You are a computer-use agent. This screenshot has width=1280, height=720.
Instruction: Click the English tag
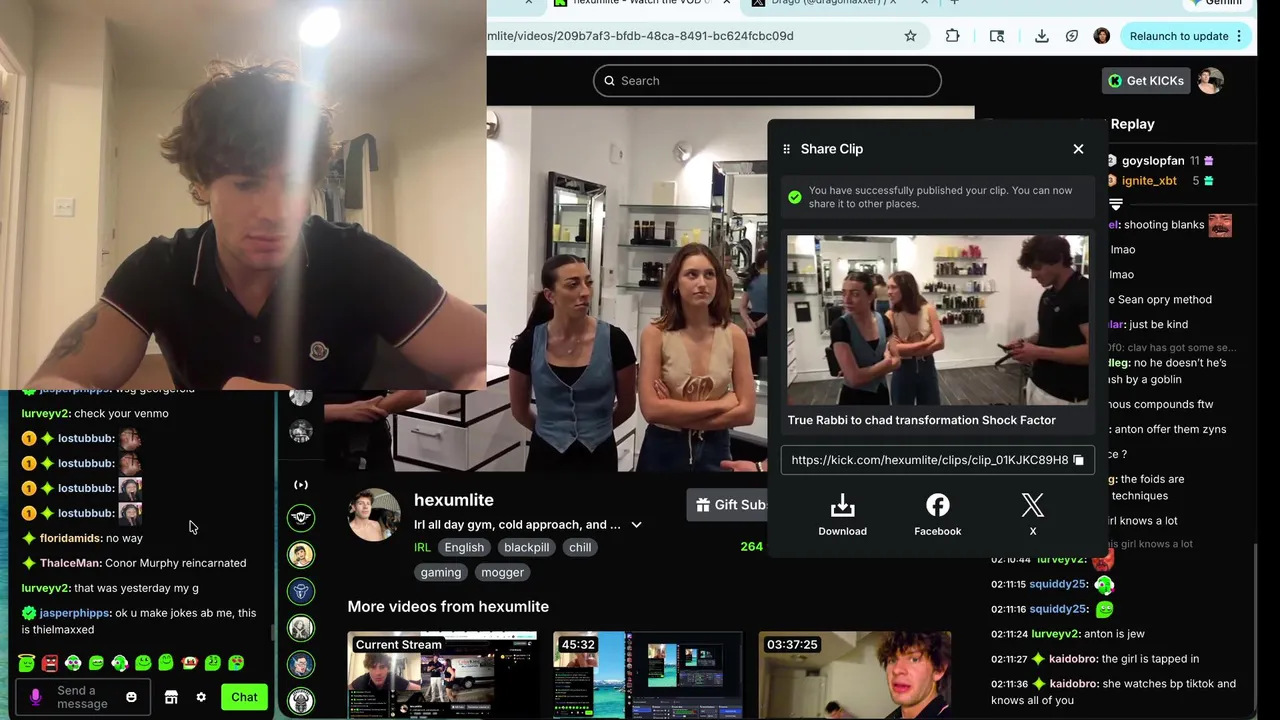464,547
